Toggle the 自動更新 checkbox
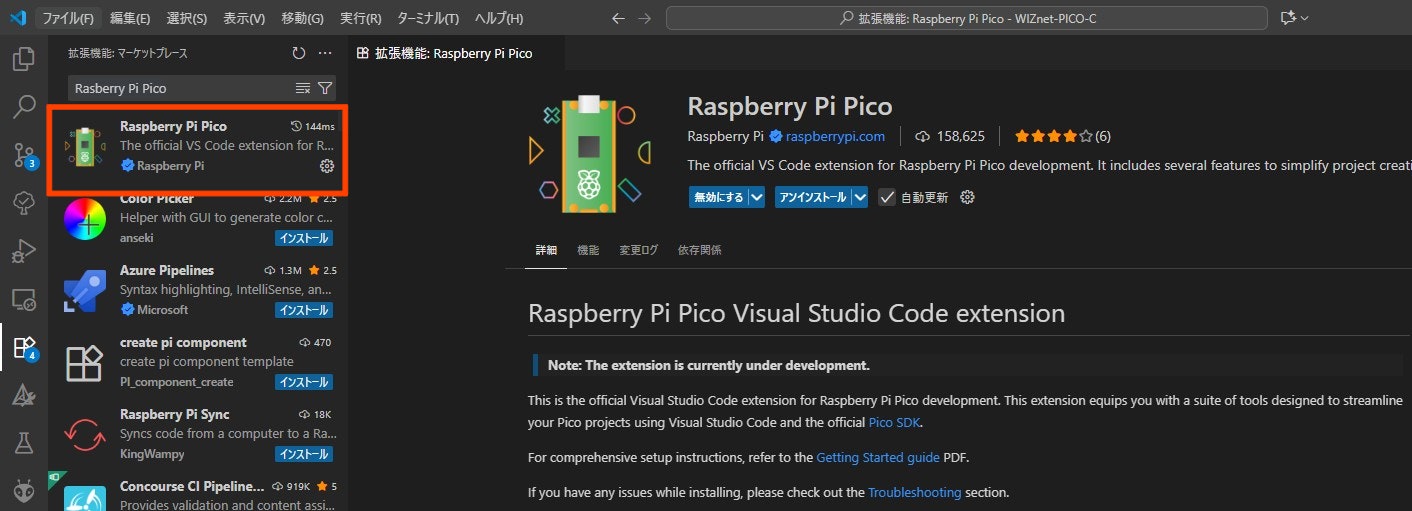 click(x=886, y=197)
